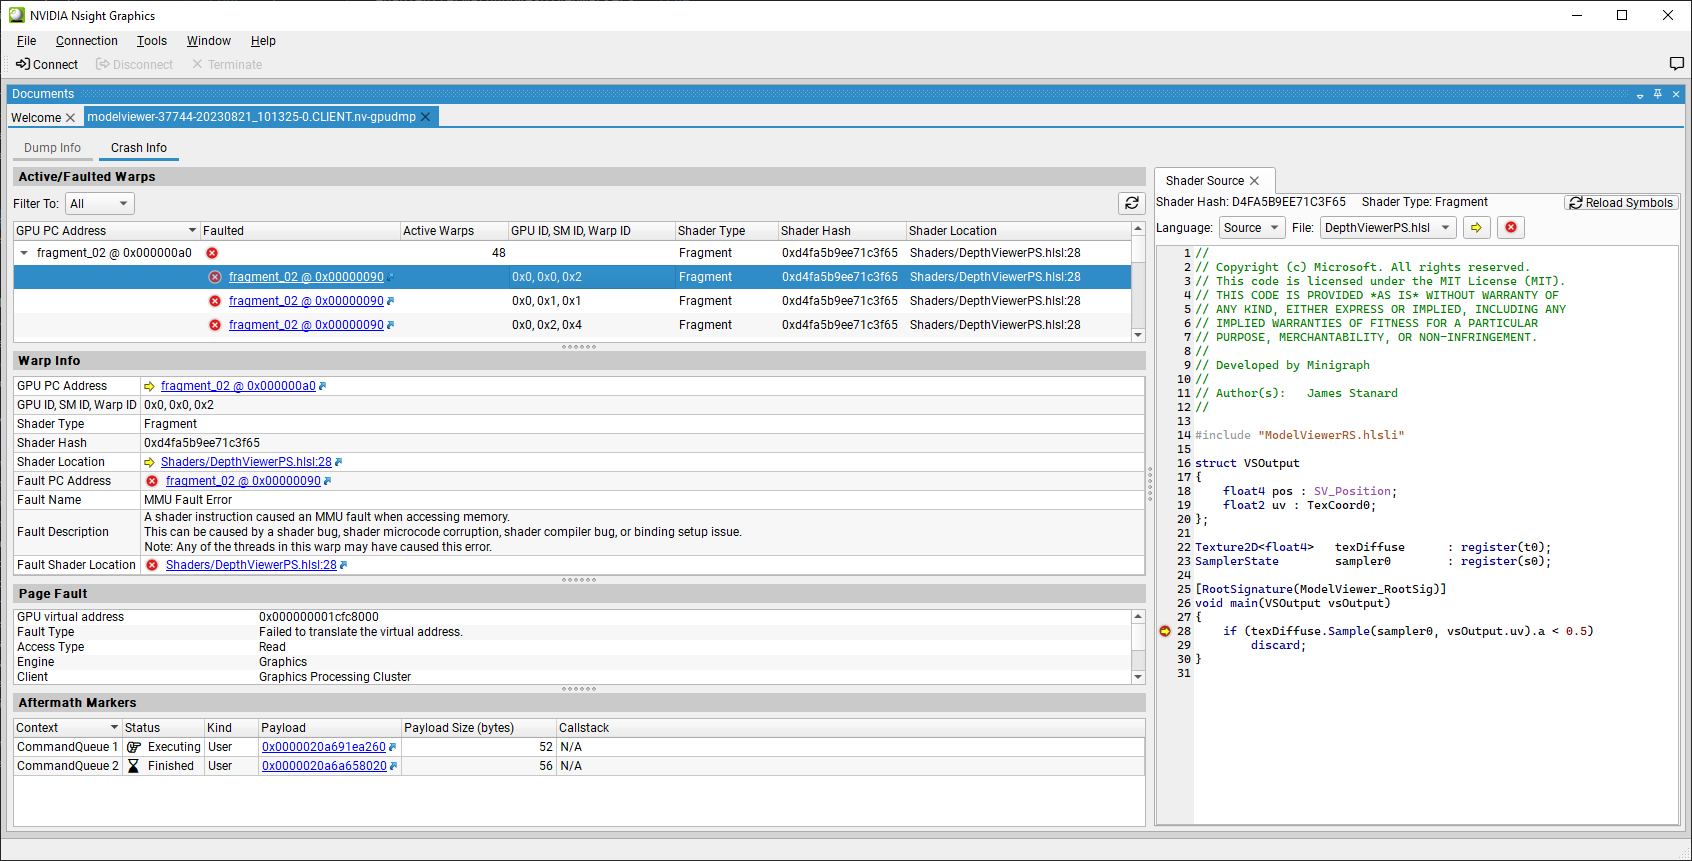Open the feedback speech bubble icon
This screenshot has width=1692, height=861.
click(1676, 64)
